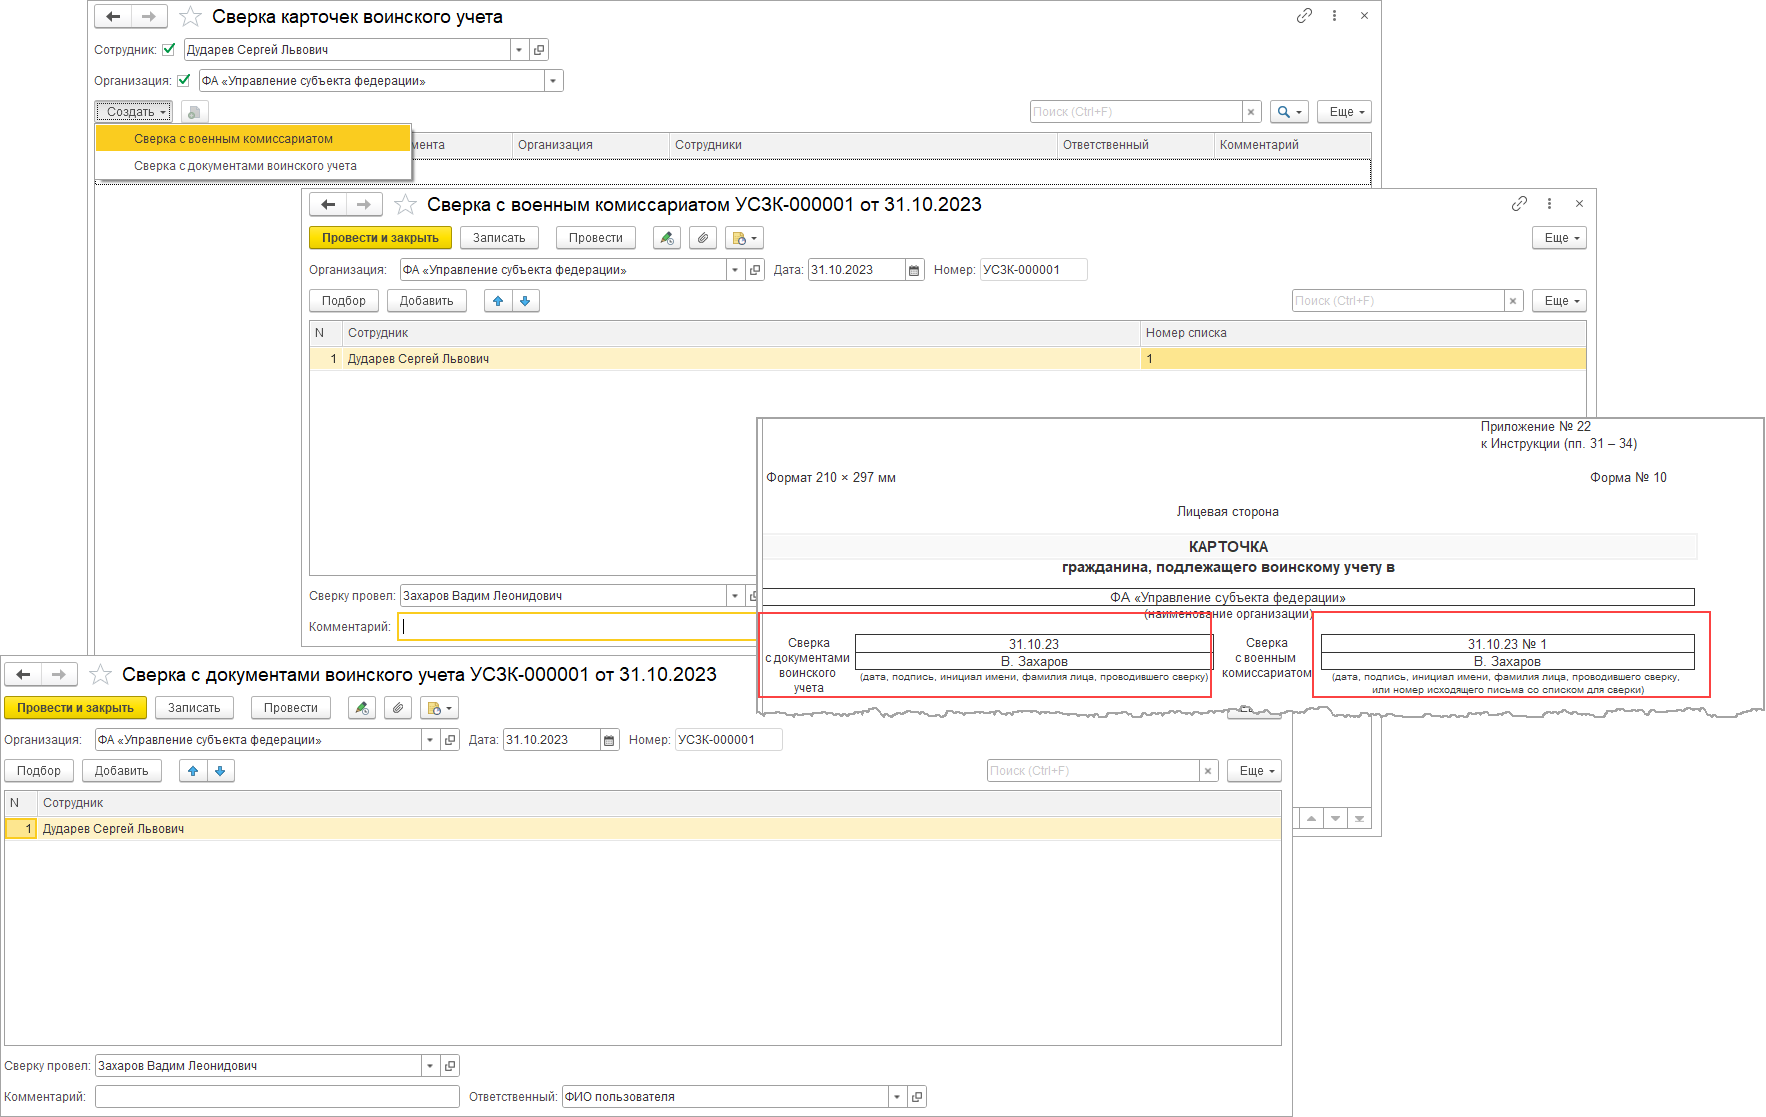The image size is (1766, 1117).
Task: Open the Создать dropdown button
Action: (x=134, y=112)
